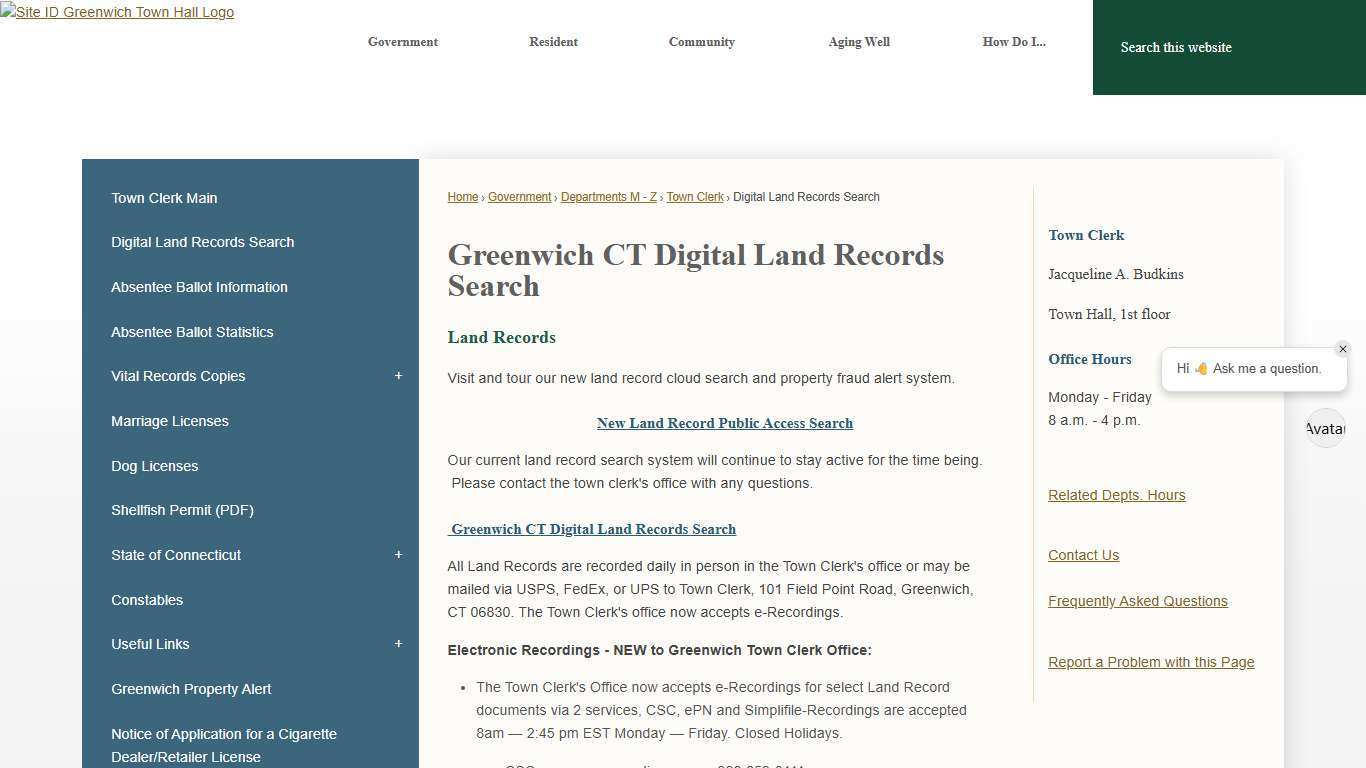Dismiss the 'Ask me a question' chat bubble

(1343, 349)
